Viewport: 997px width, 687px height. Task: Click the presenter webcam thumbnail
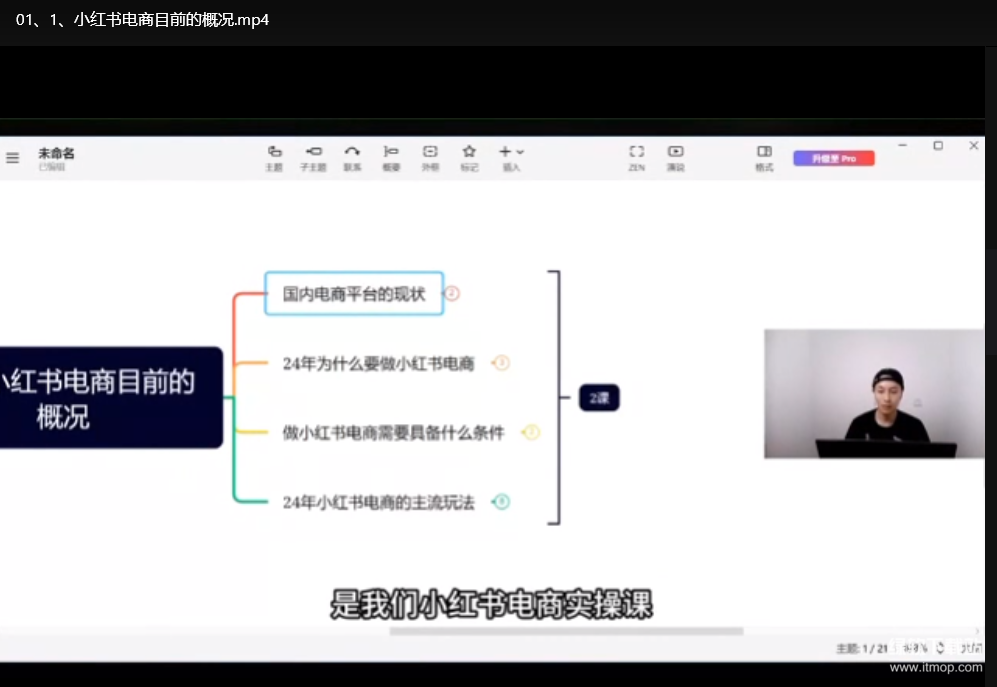[x=874, y=394]
